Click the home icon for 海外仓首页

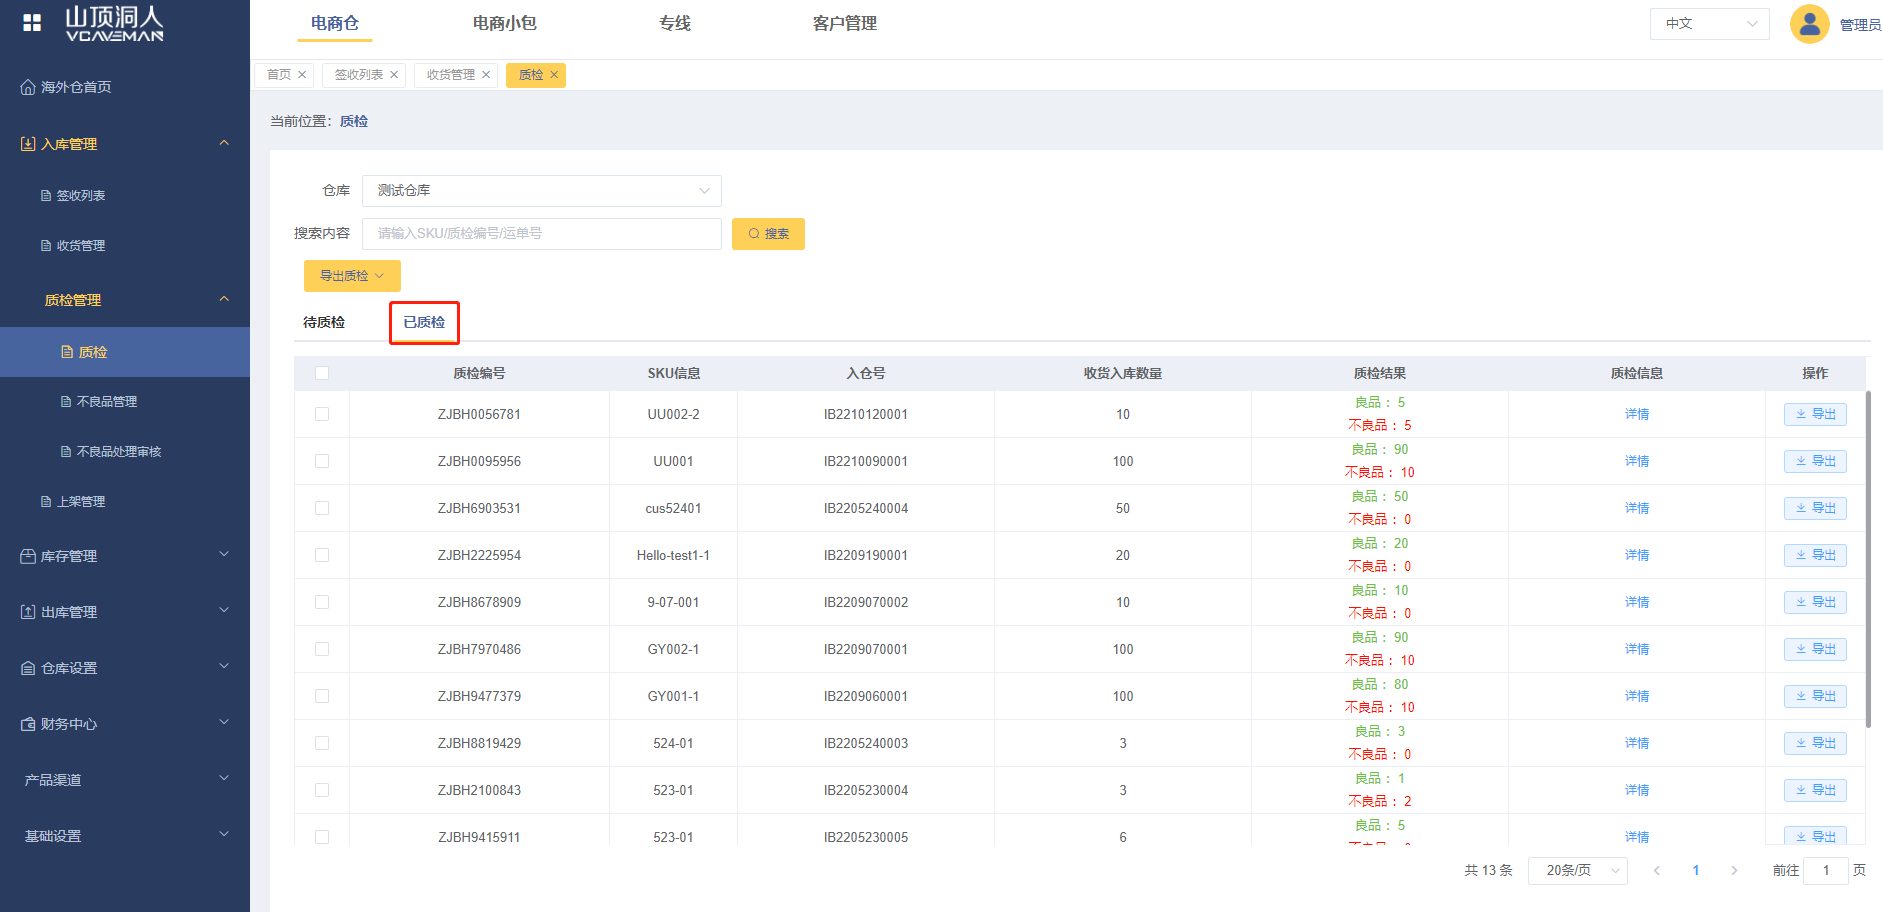28,88
